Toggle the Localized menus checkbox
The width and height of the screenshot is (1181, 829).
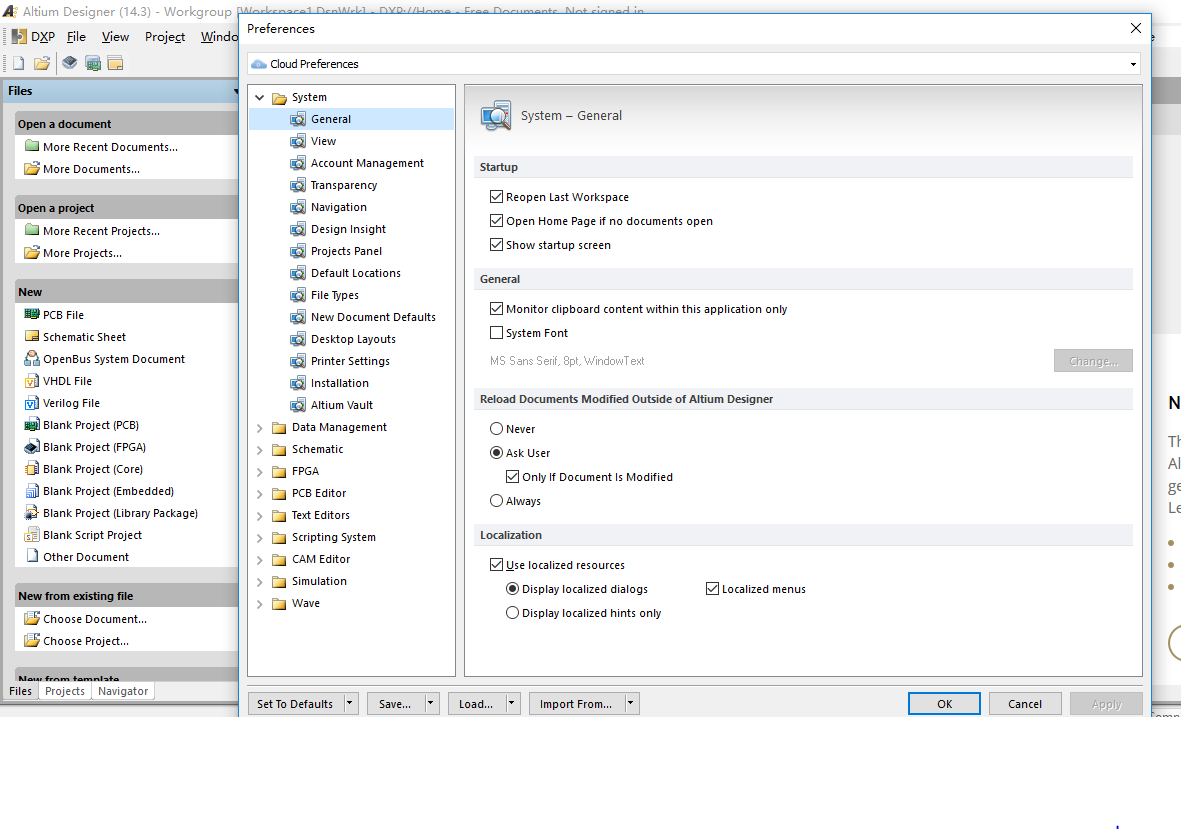coord(713,589)
